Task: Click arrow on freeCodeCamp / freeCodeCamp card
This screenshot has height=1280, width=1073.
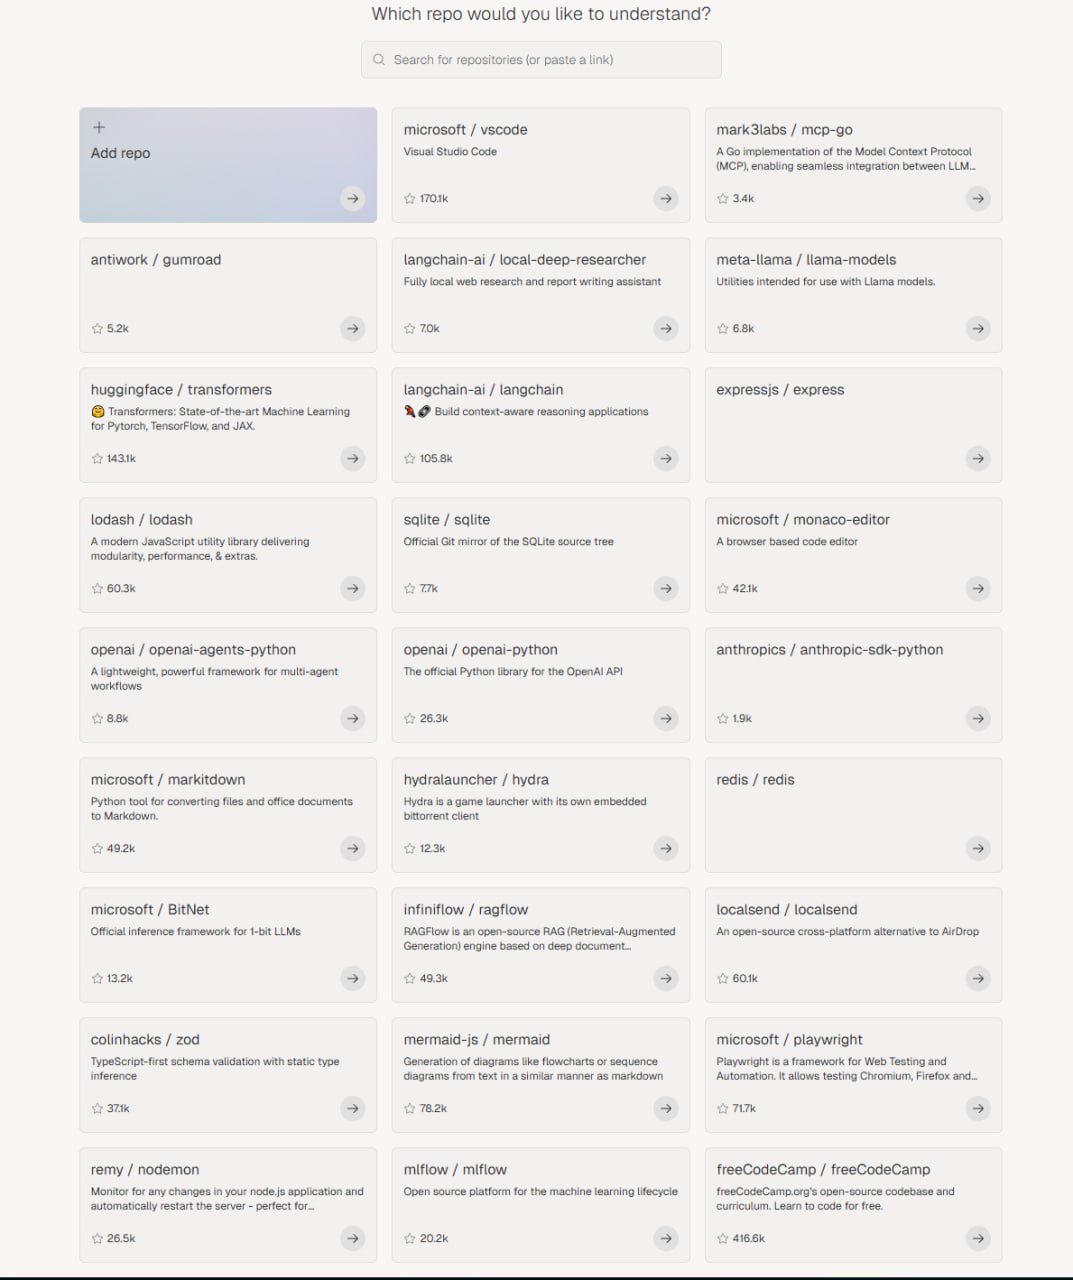Action: [x=978, y=1239]
